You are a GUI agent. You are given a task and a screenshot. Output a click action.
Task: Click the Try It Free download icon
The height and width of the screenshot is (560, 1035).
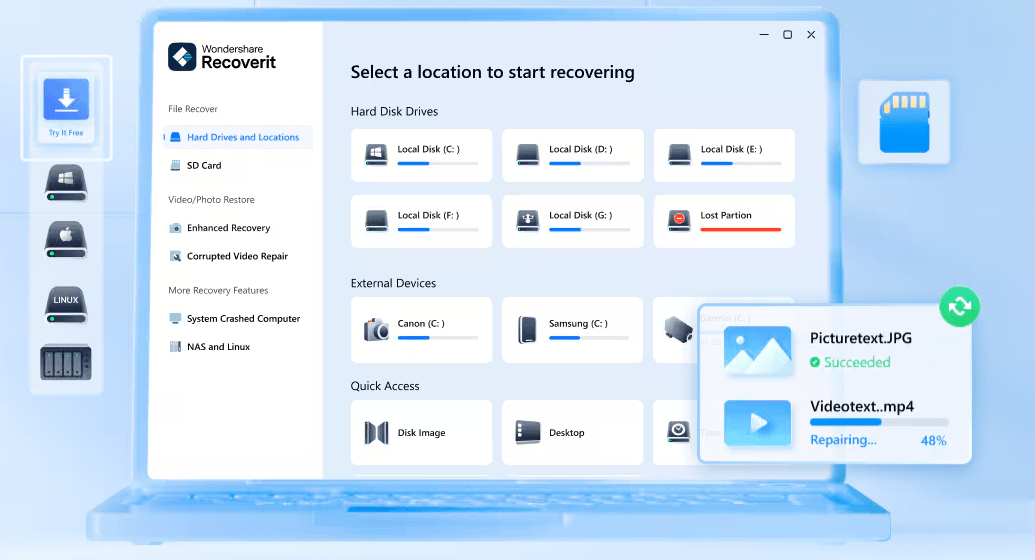(66, 100)
